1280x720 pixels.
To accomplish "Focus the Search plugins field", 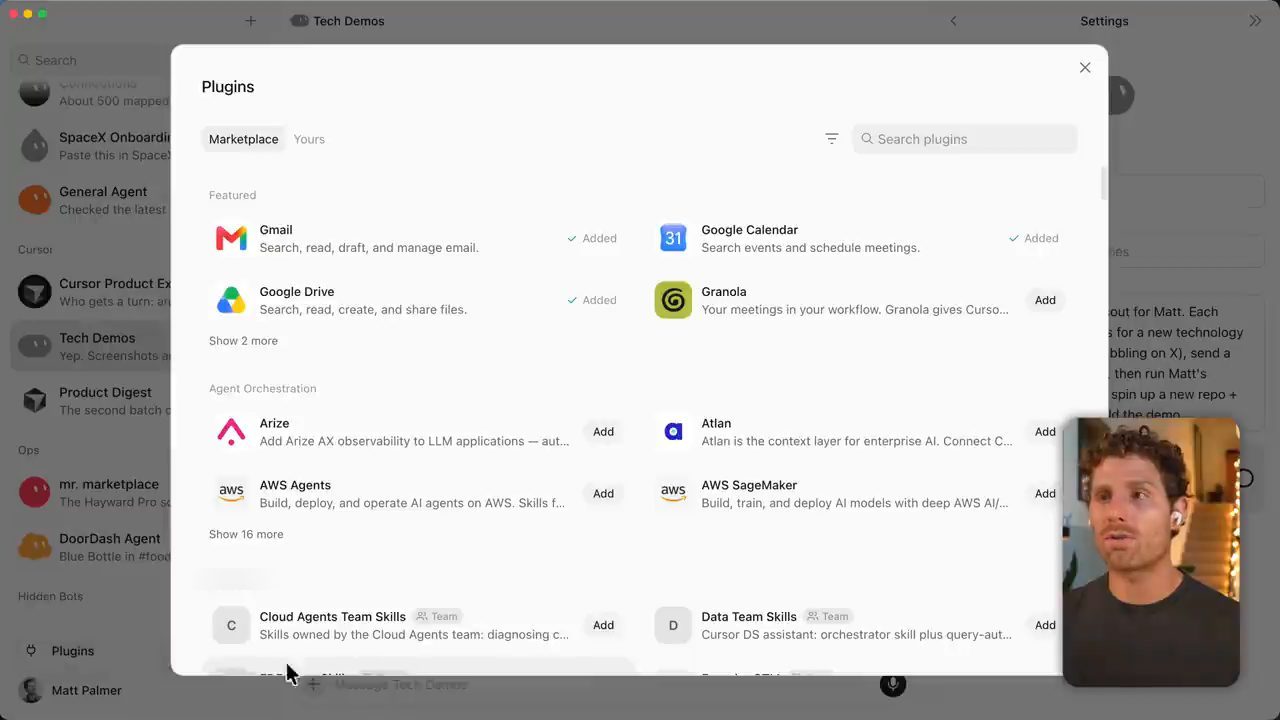I will point(965,139).
